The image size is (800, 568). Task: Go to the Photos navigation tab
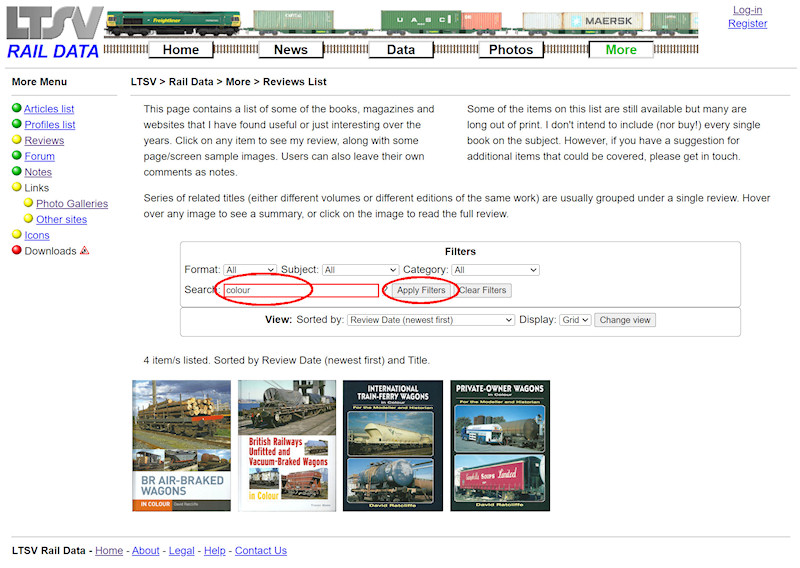(511, 50)
